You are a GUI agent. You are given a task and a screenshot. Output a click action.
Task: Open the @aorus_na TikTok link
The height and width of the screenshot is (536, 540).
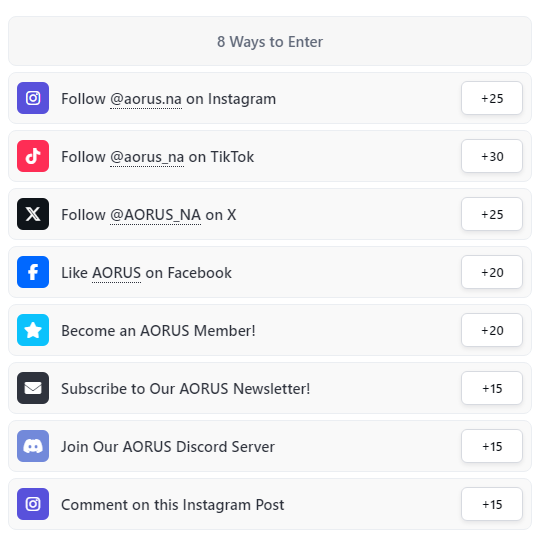point(147,157)
